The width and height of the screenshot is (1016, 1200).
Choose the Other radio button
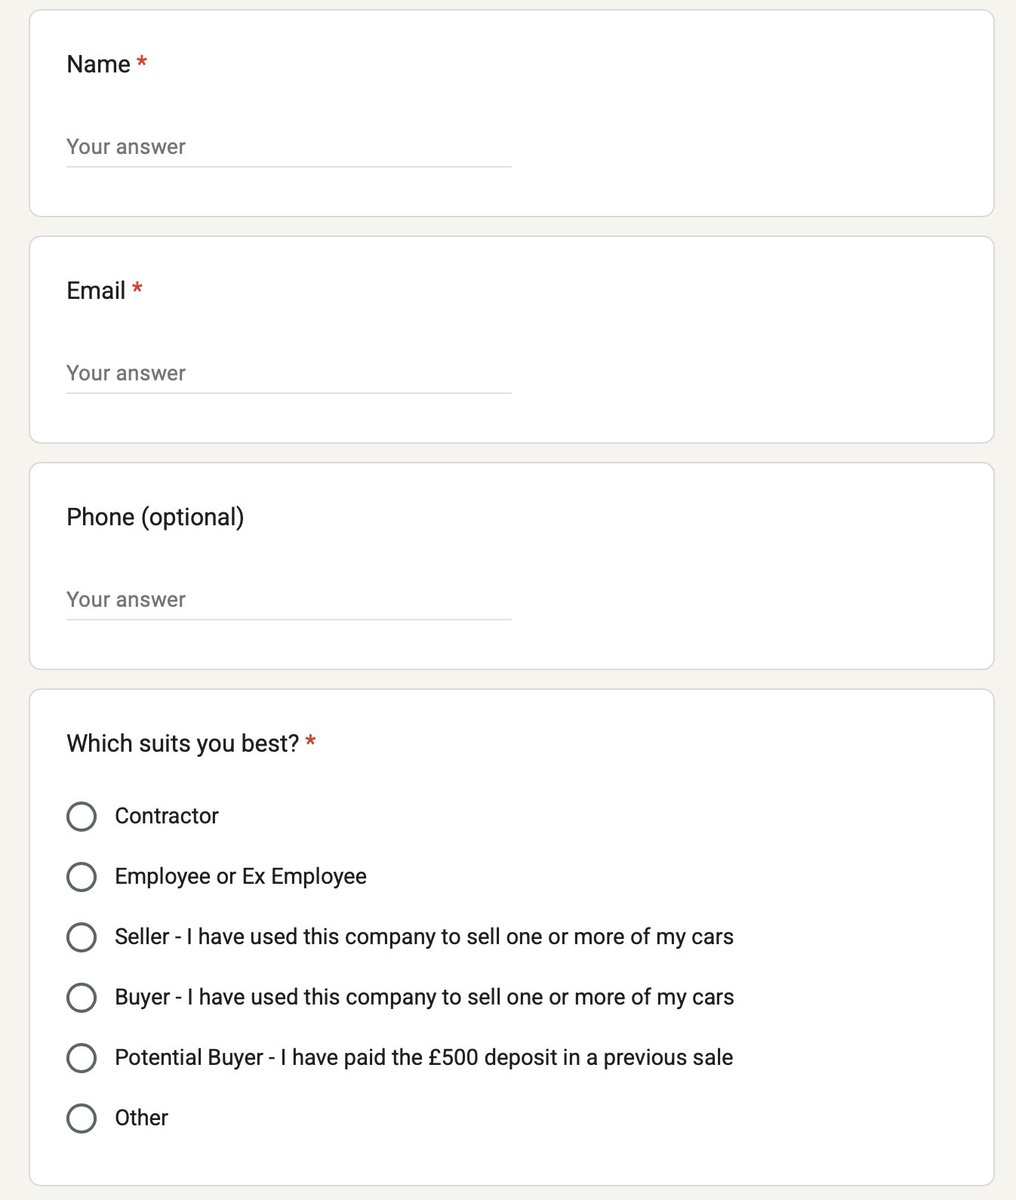click(81, 1118)
